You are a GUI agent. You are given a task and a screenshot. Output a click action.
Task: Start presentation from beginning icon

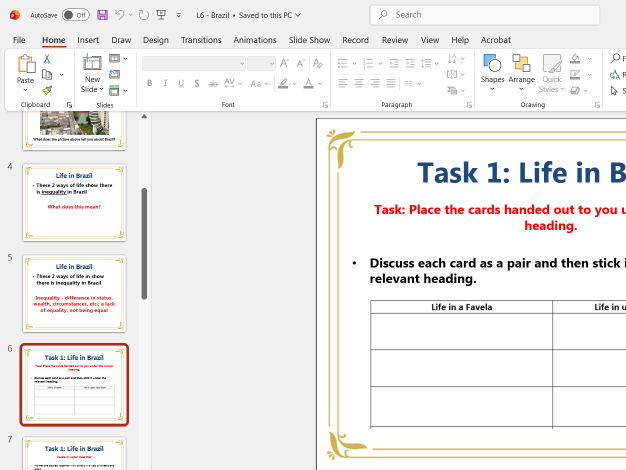pyautogui.click(x=161, y=15)
